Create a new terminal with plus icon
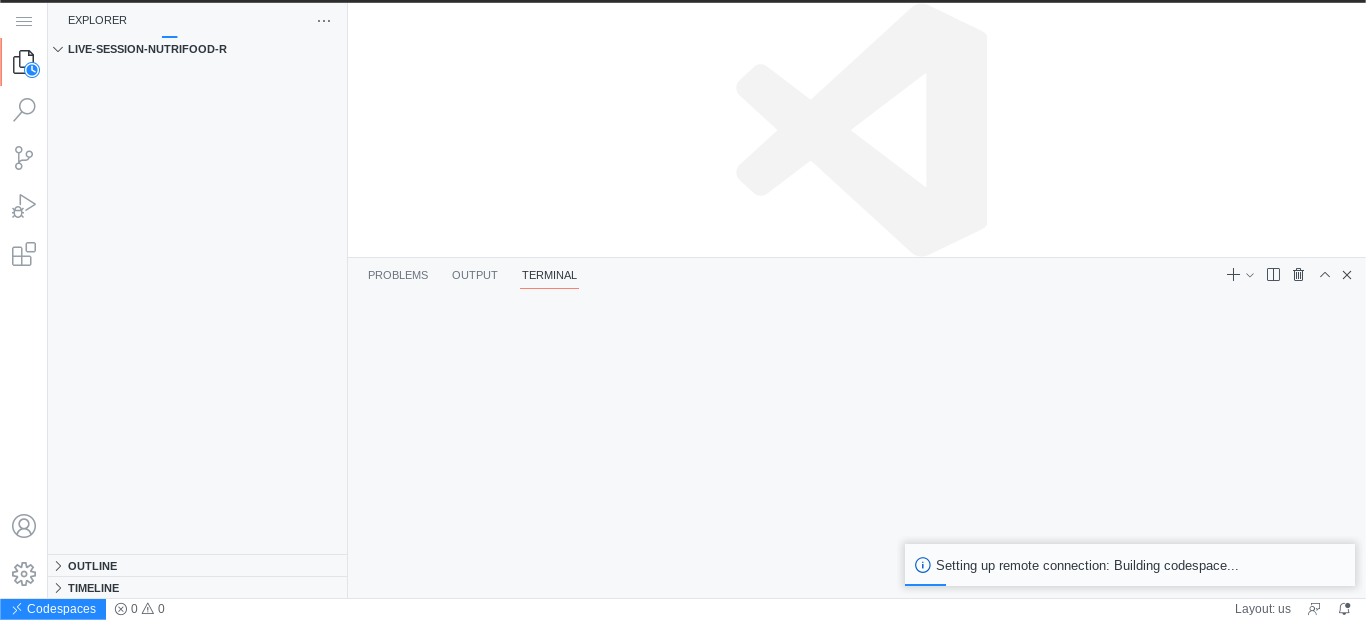The width and height of the screenshot is (1366, 620). coord(1233,275)
